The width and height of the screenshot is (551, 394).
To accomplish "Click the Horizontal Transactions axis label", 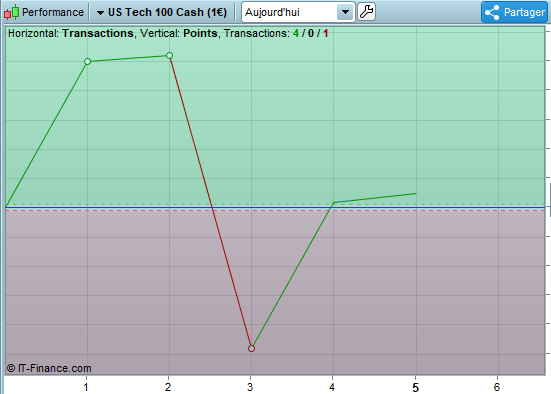I will [71, 33].
